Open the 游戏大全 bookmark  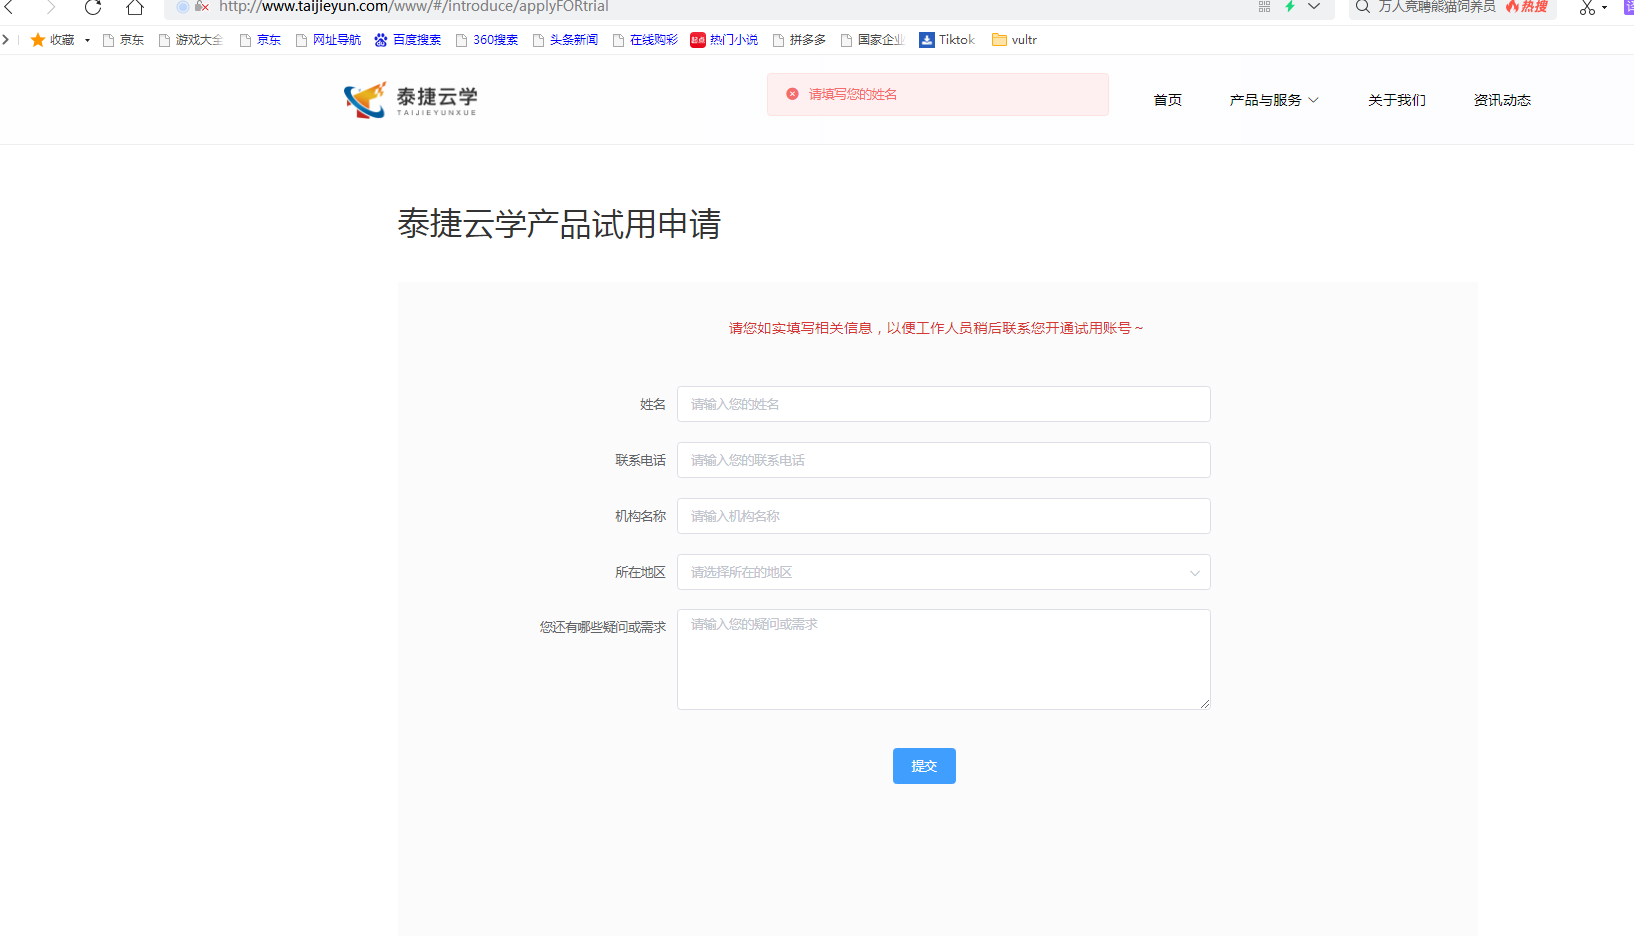coord(191,40)
